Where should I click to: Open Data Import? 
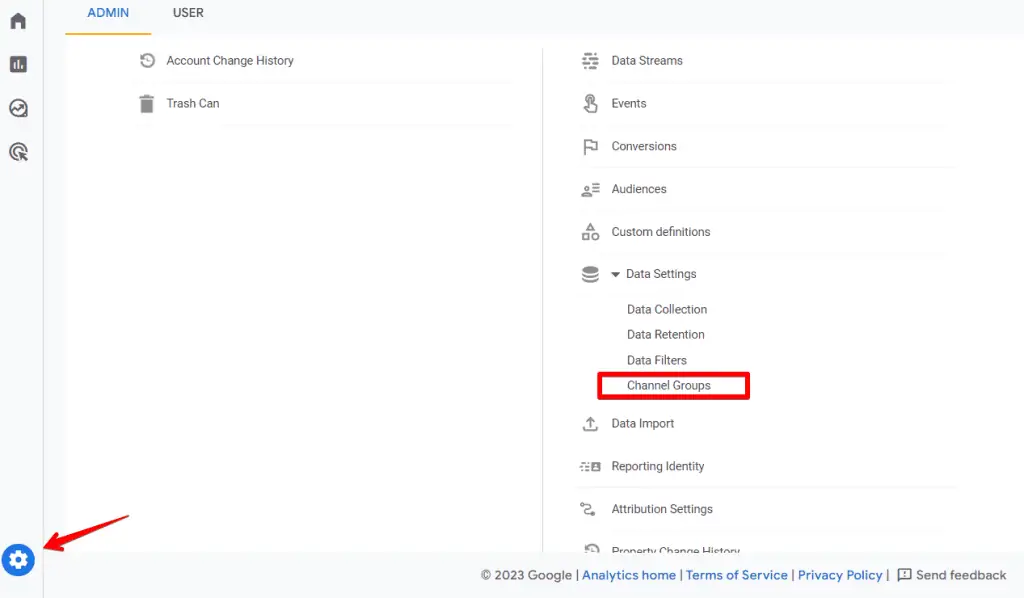point(644,423)
